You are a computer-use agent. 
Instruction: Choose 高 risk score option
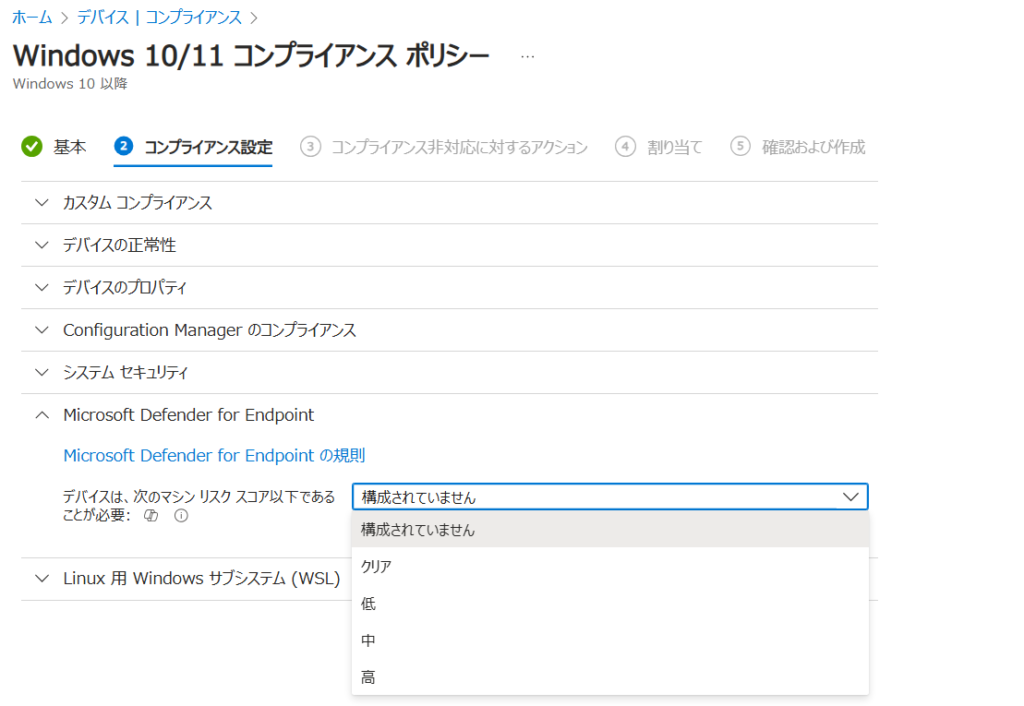click(x=610, y=677)
